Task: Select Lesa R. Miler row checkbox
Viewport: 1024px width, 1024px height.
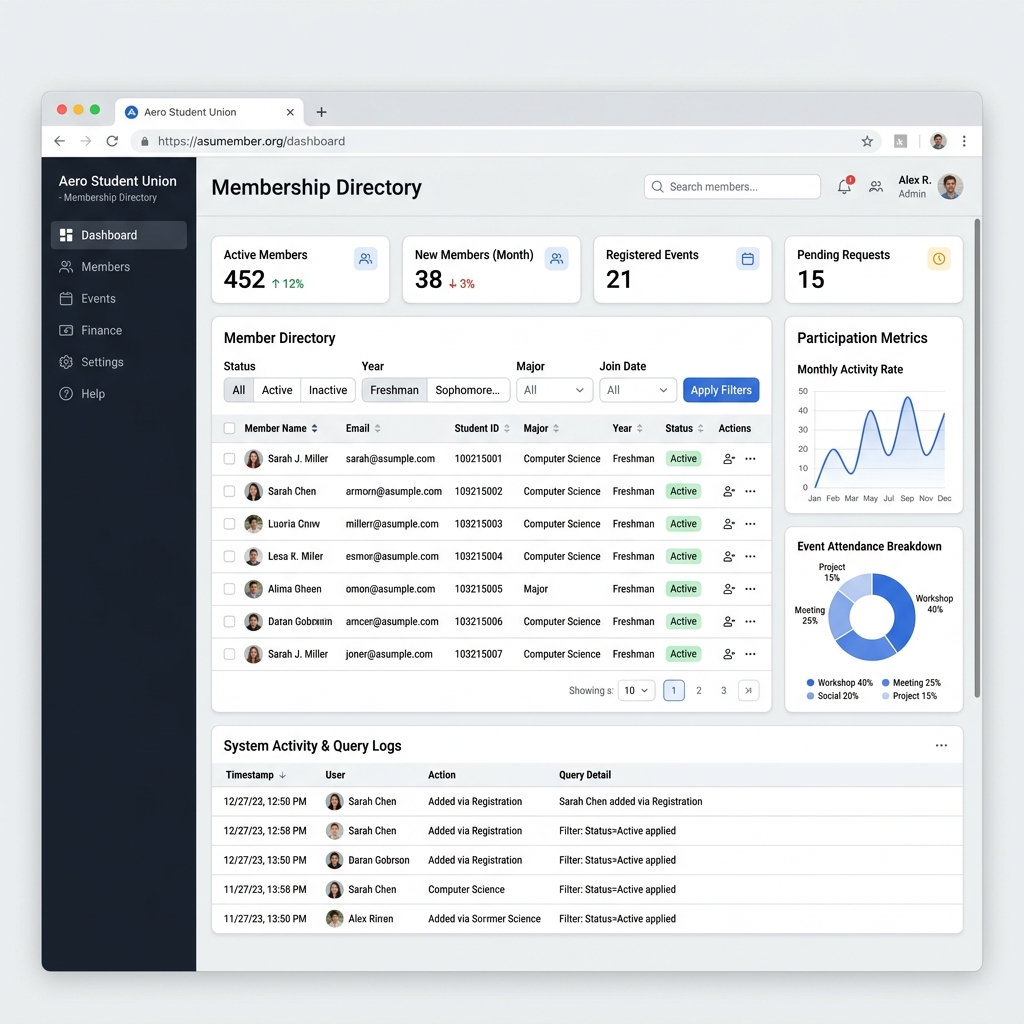Action: pos(229,556)
